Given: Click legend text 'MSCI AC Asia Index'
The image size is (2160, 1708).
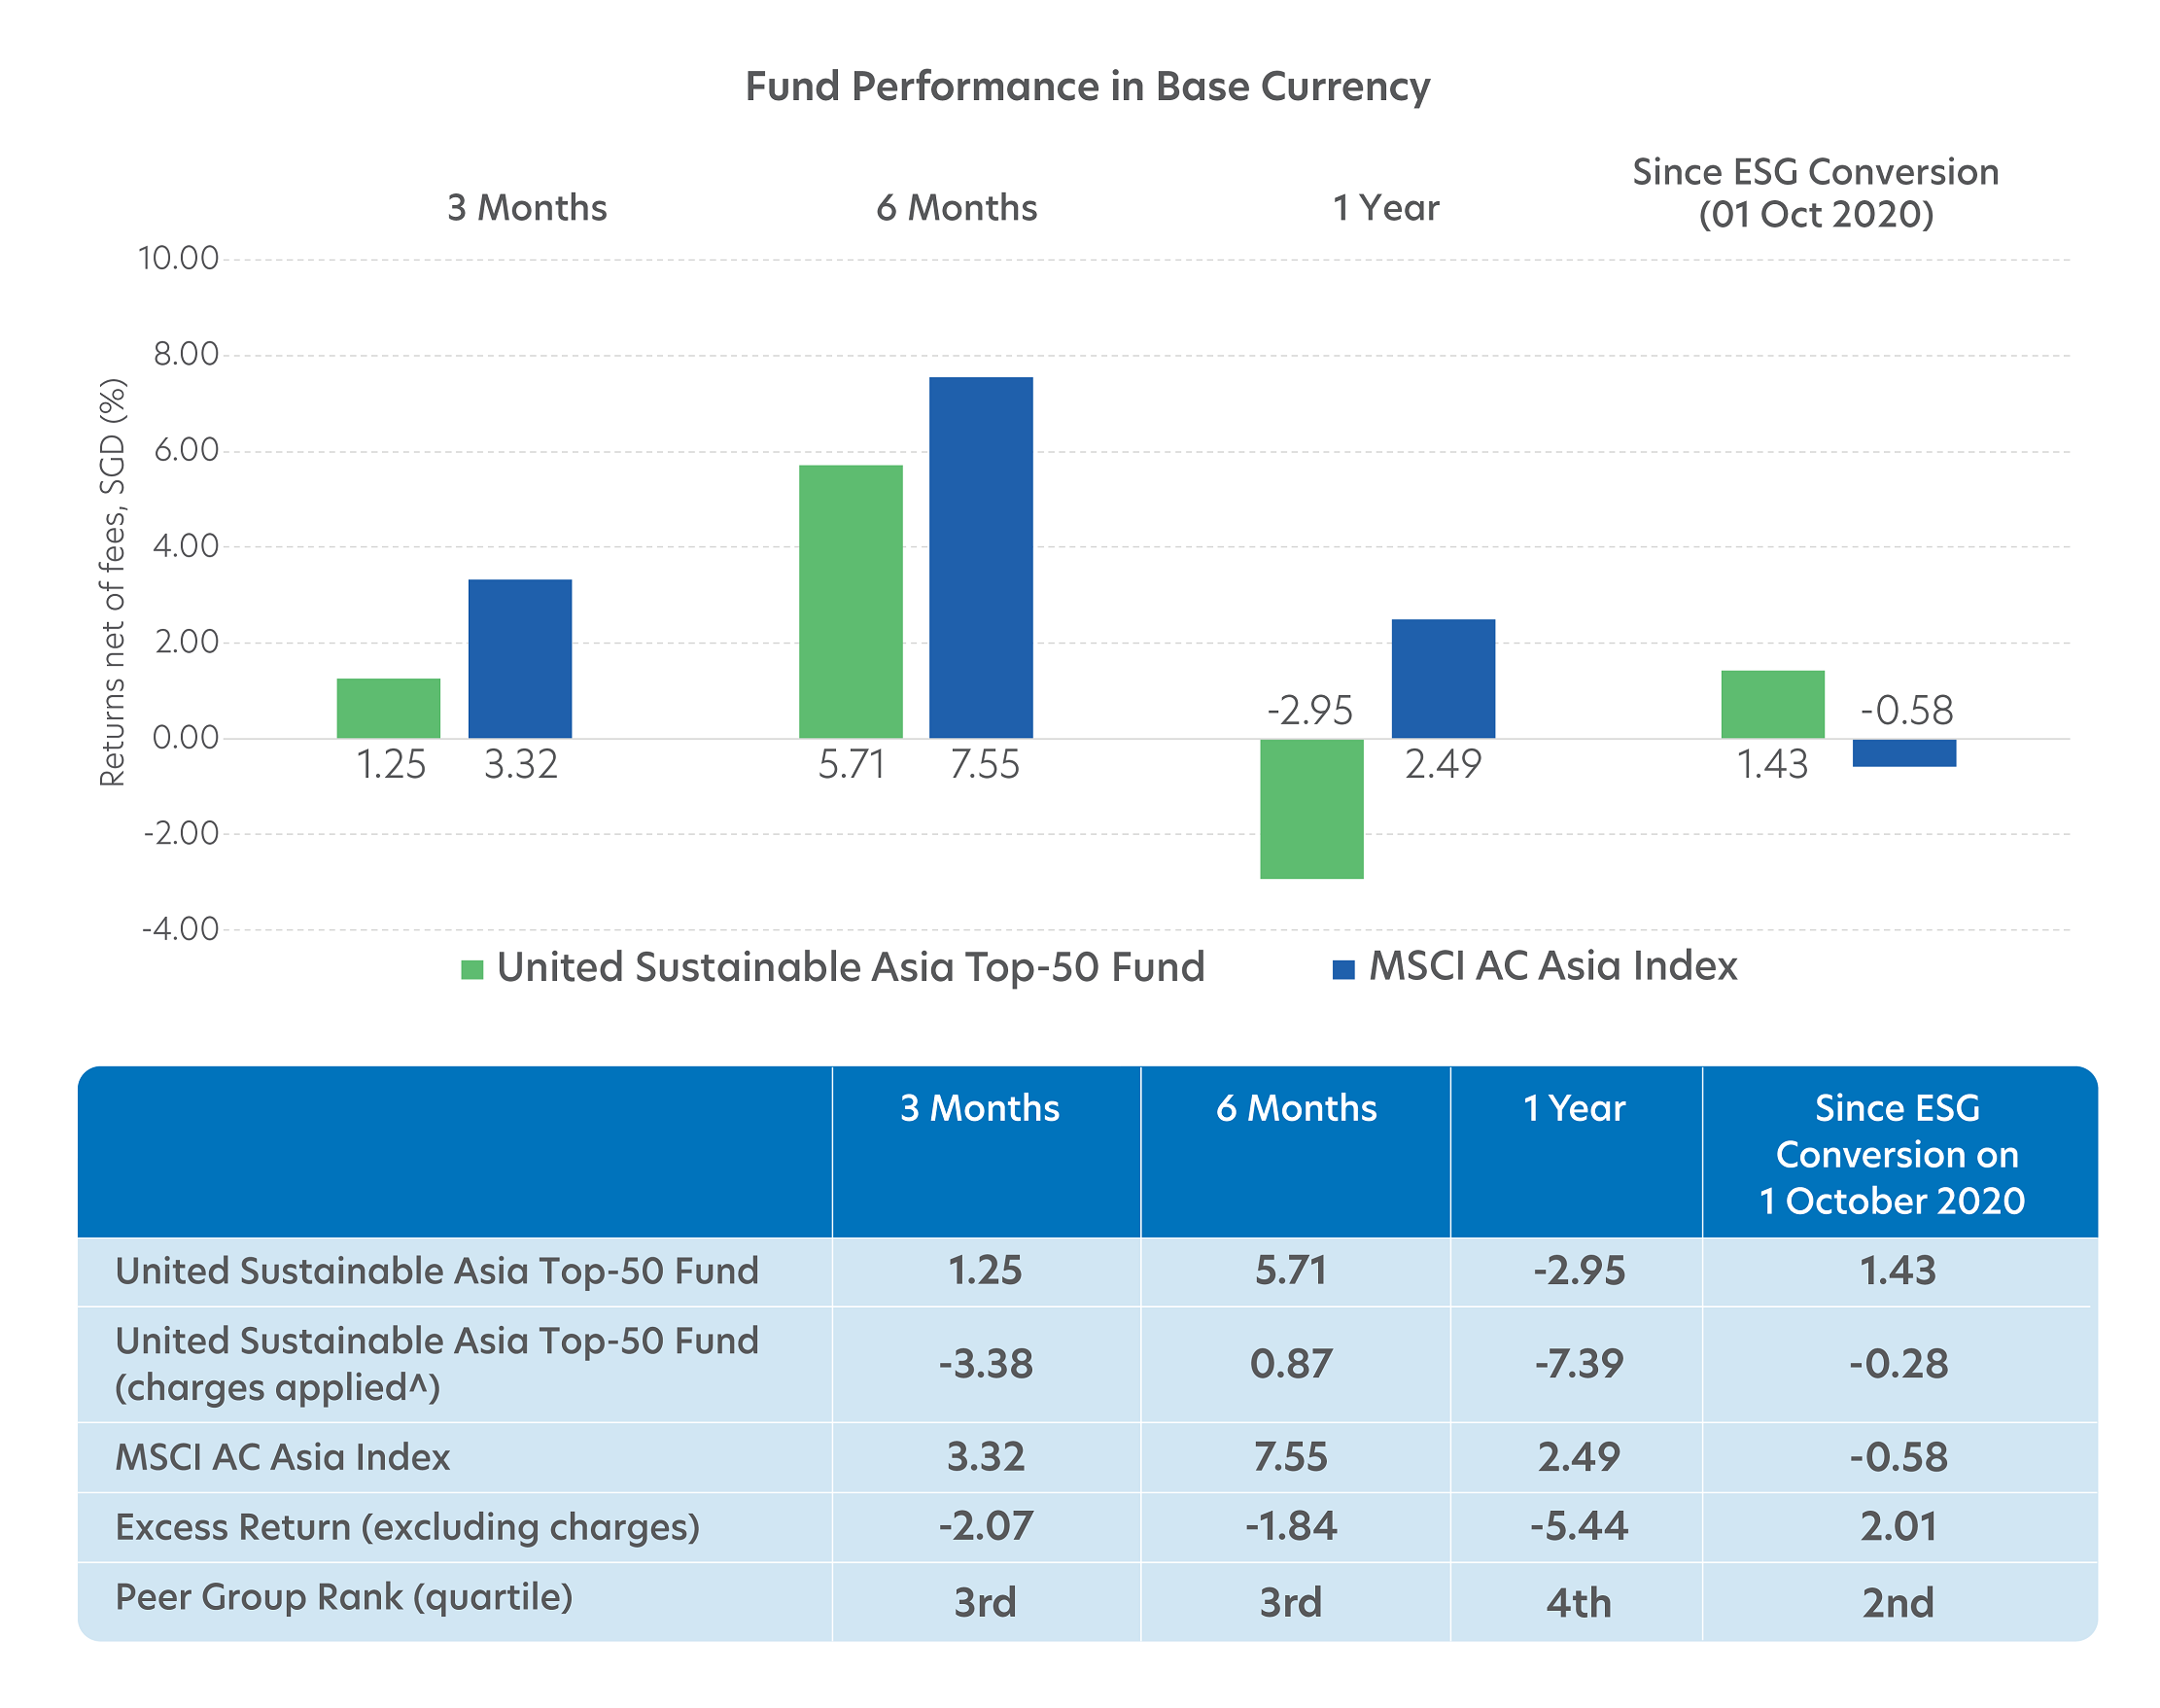Looking at the screenshot, I should click(1553, 966).
